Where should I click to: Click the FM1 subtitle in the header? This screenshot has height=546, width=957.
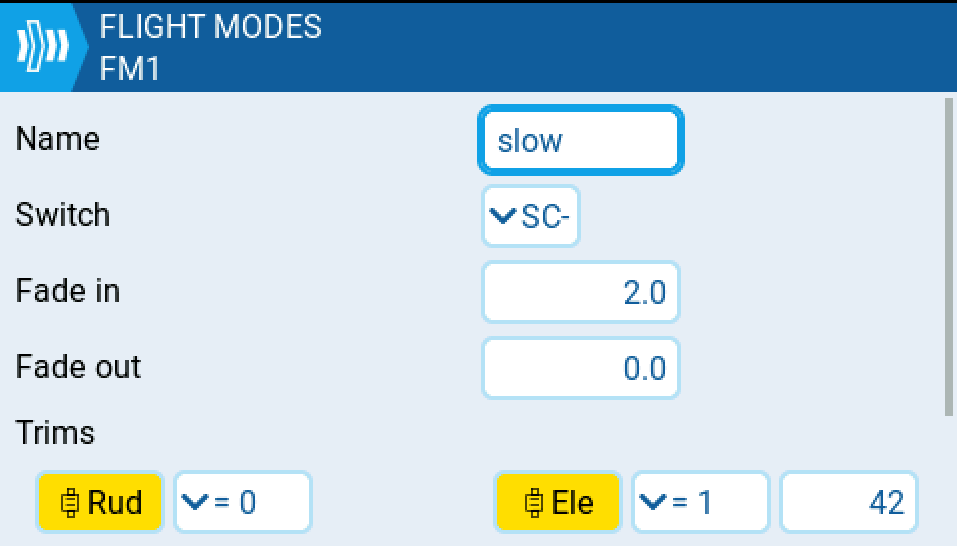130,70
